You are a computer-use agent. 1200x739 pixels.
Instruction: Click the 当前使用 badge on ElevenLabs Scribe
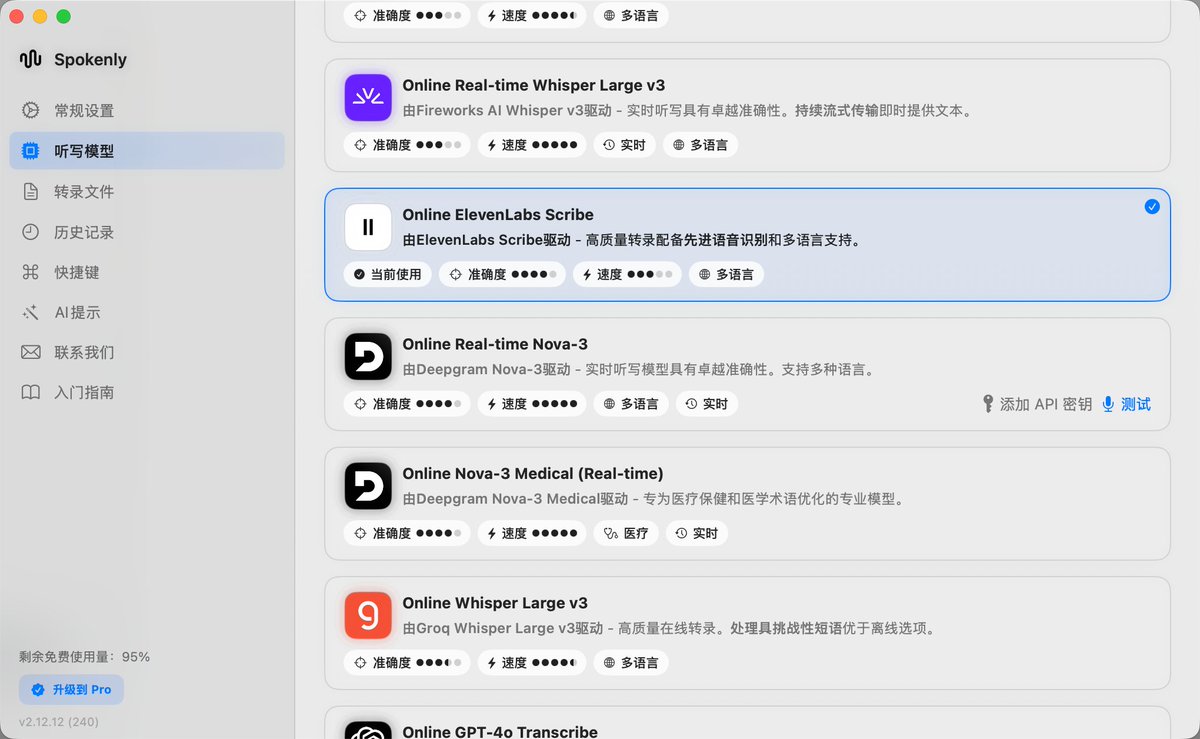click(388, 274)
